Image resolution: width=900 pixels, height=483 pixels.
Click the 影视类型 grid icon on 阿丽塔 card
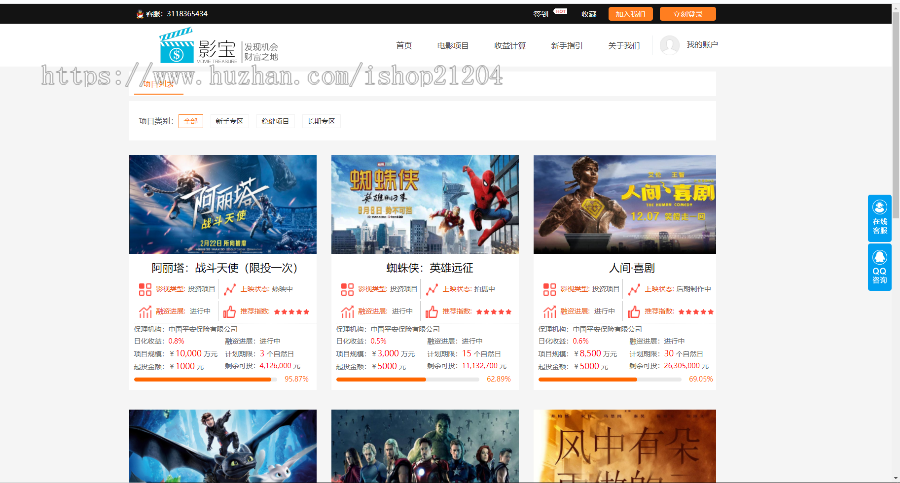pos(145,289)
